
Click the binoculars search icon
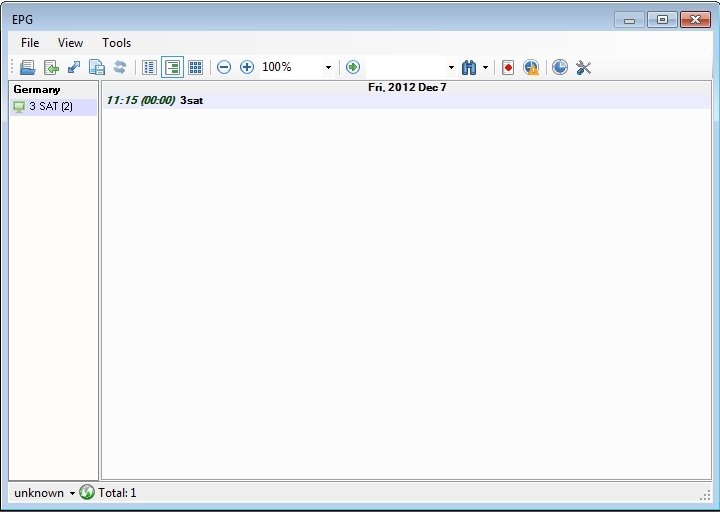pyautogui.click(x=469, y=68)
